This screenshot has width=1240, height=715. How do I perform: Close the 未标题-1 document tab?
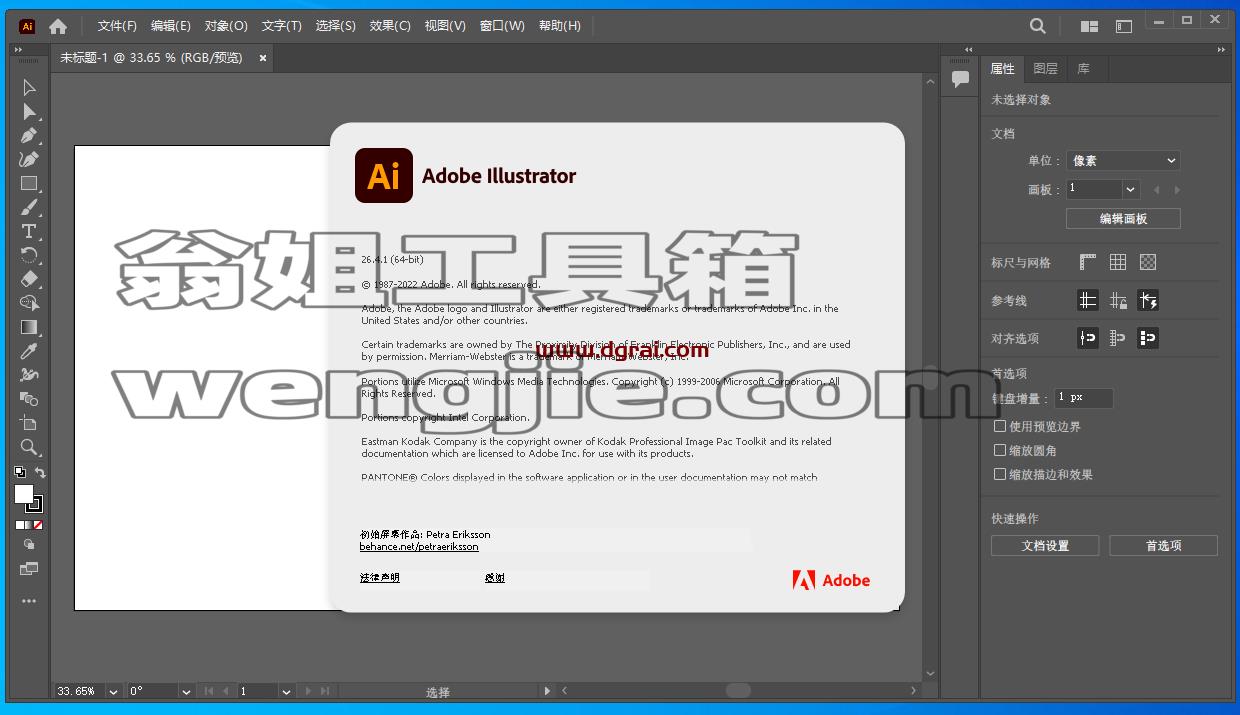coord(263,58)
